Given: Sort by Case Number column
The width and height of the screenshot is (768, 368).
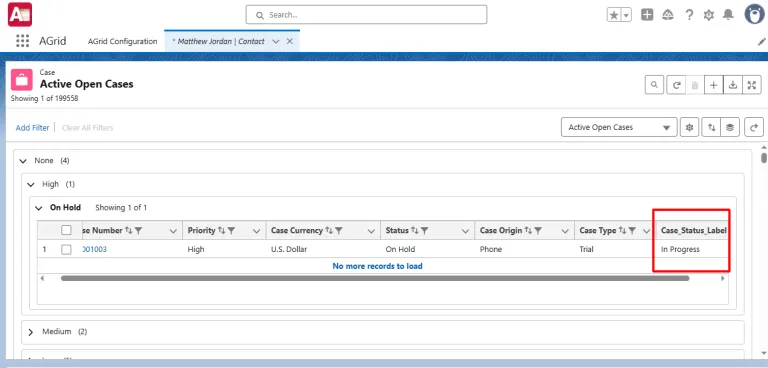Looking at the screenshot, I should click(x=129, y=230).
